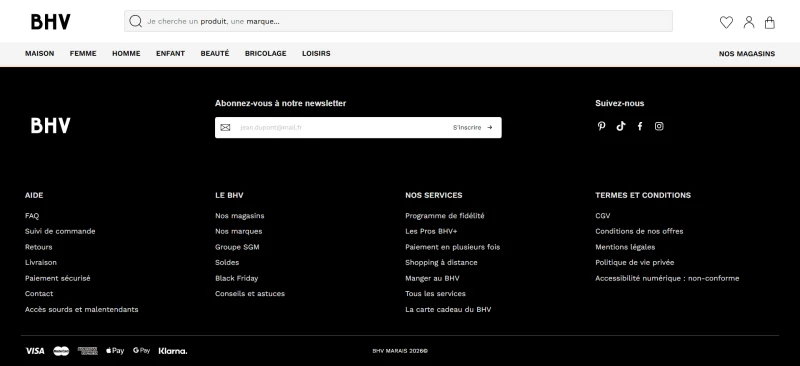Image resolution: width=800 pixels, height=366 pixels.
Task: Click Abonnez-vous à notre newsletter heading
Action: click(x=280, y=103)
